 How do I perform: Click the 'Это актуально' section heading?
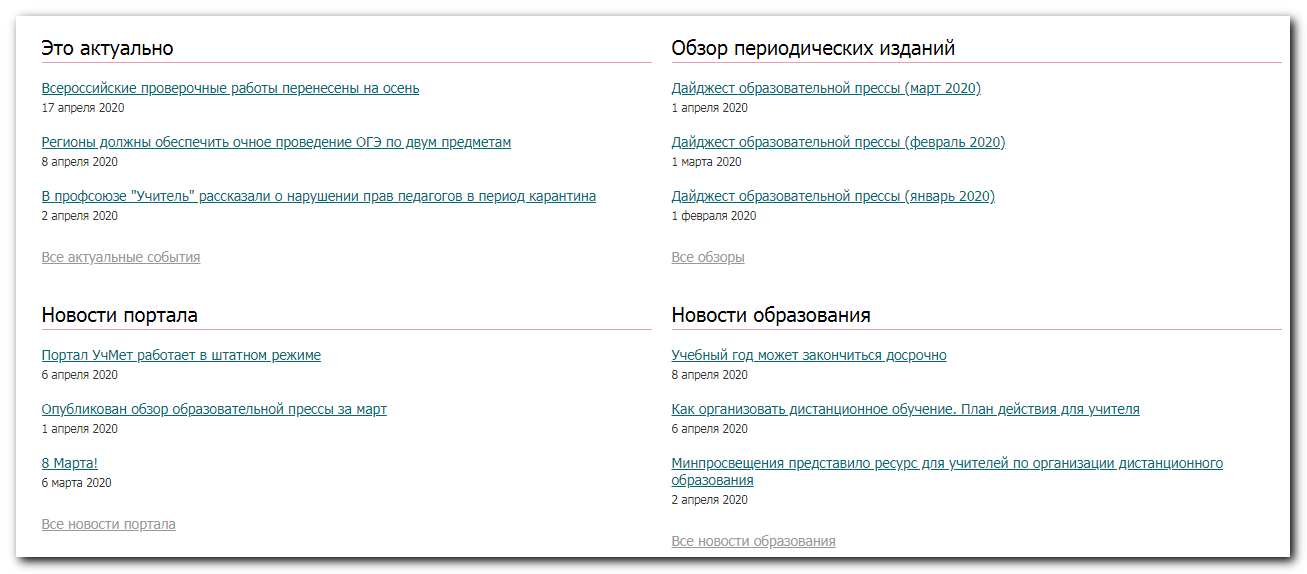click(x=108, y=48)
